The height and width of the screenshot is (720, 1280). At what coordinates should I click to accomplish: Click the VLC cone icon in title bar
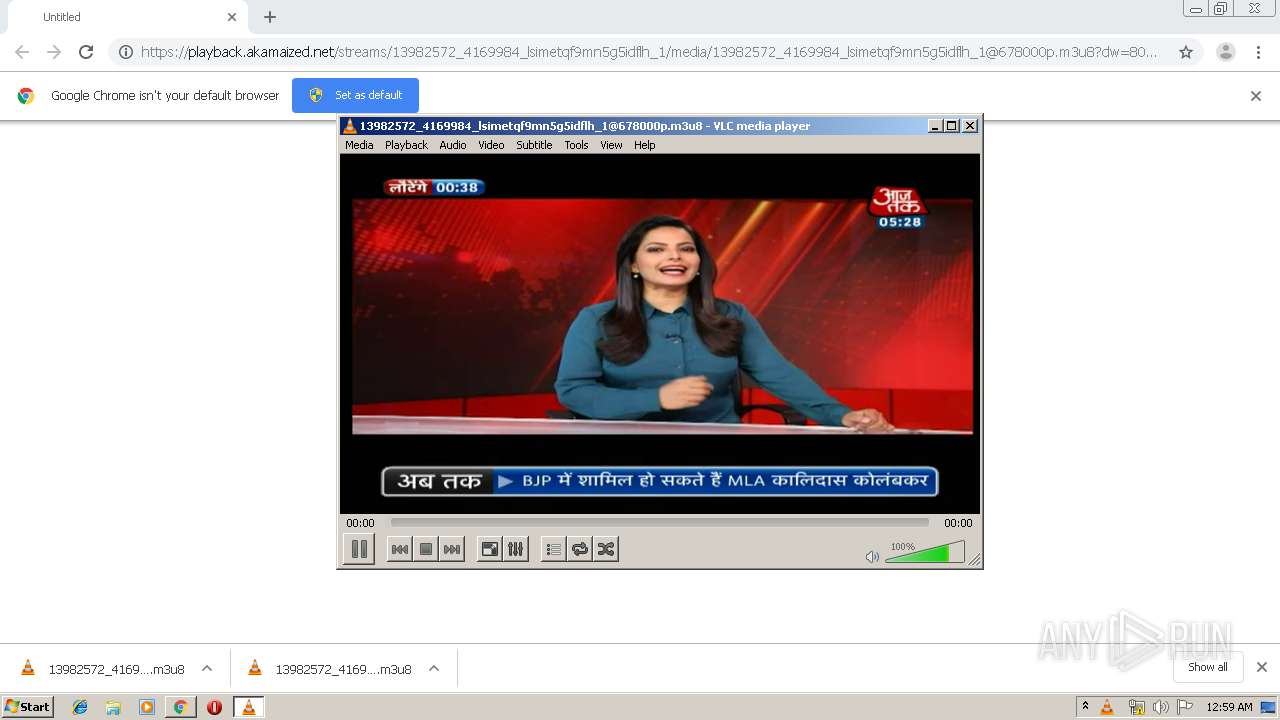[349, 126]
